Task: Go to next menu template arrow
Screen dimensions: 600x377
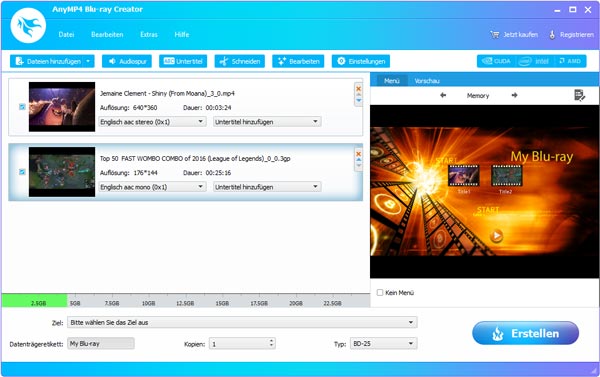Action: point(514,95)
